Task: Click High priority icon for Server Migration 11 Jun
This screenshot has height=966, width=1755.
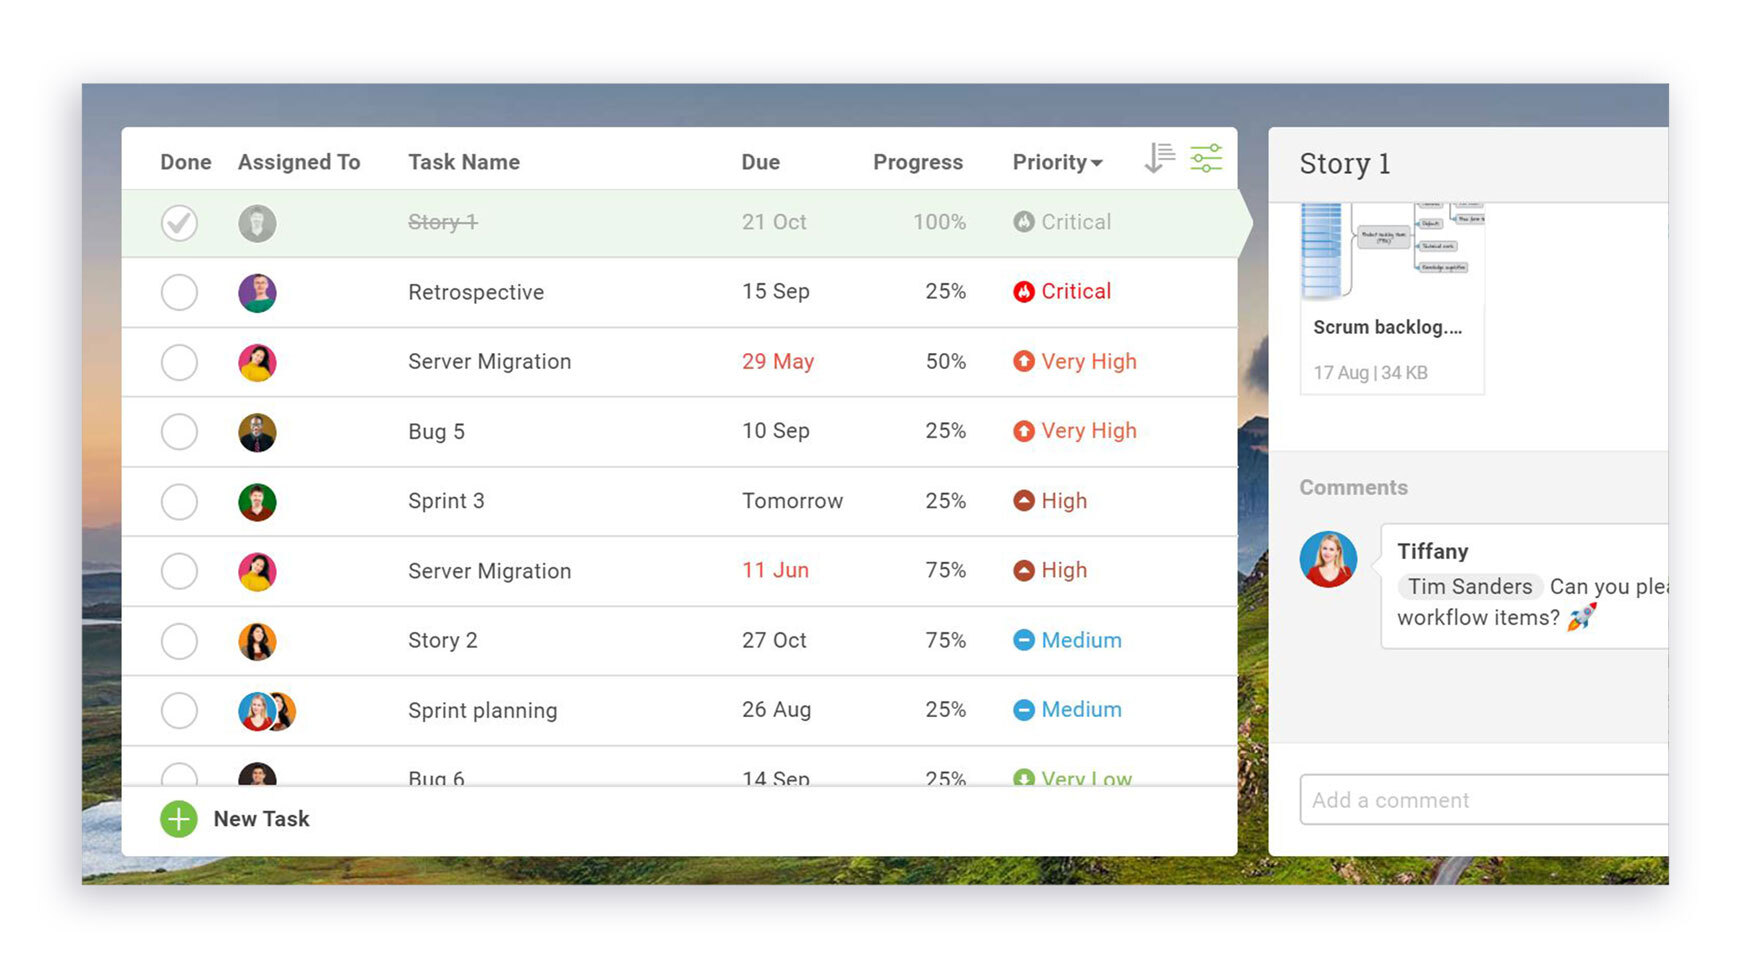Action: point(1023,570)
